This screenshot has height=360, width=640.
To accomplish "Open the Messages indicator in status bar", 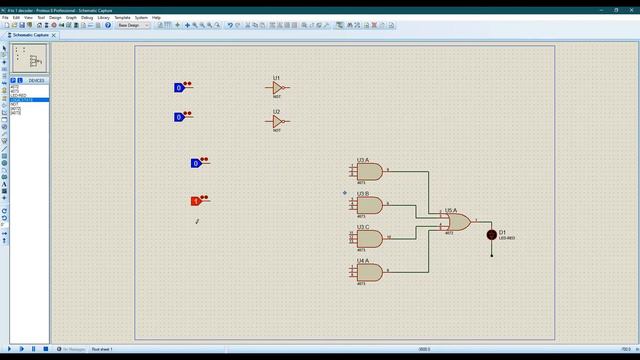I will point(71,349).
